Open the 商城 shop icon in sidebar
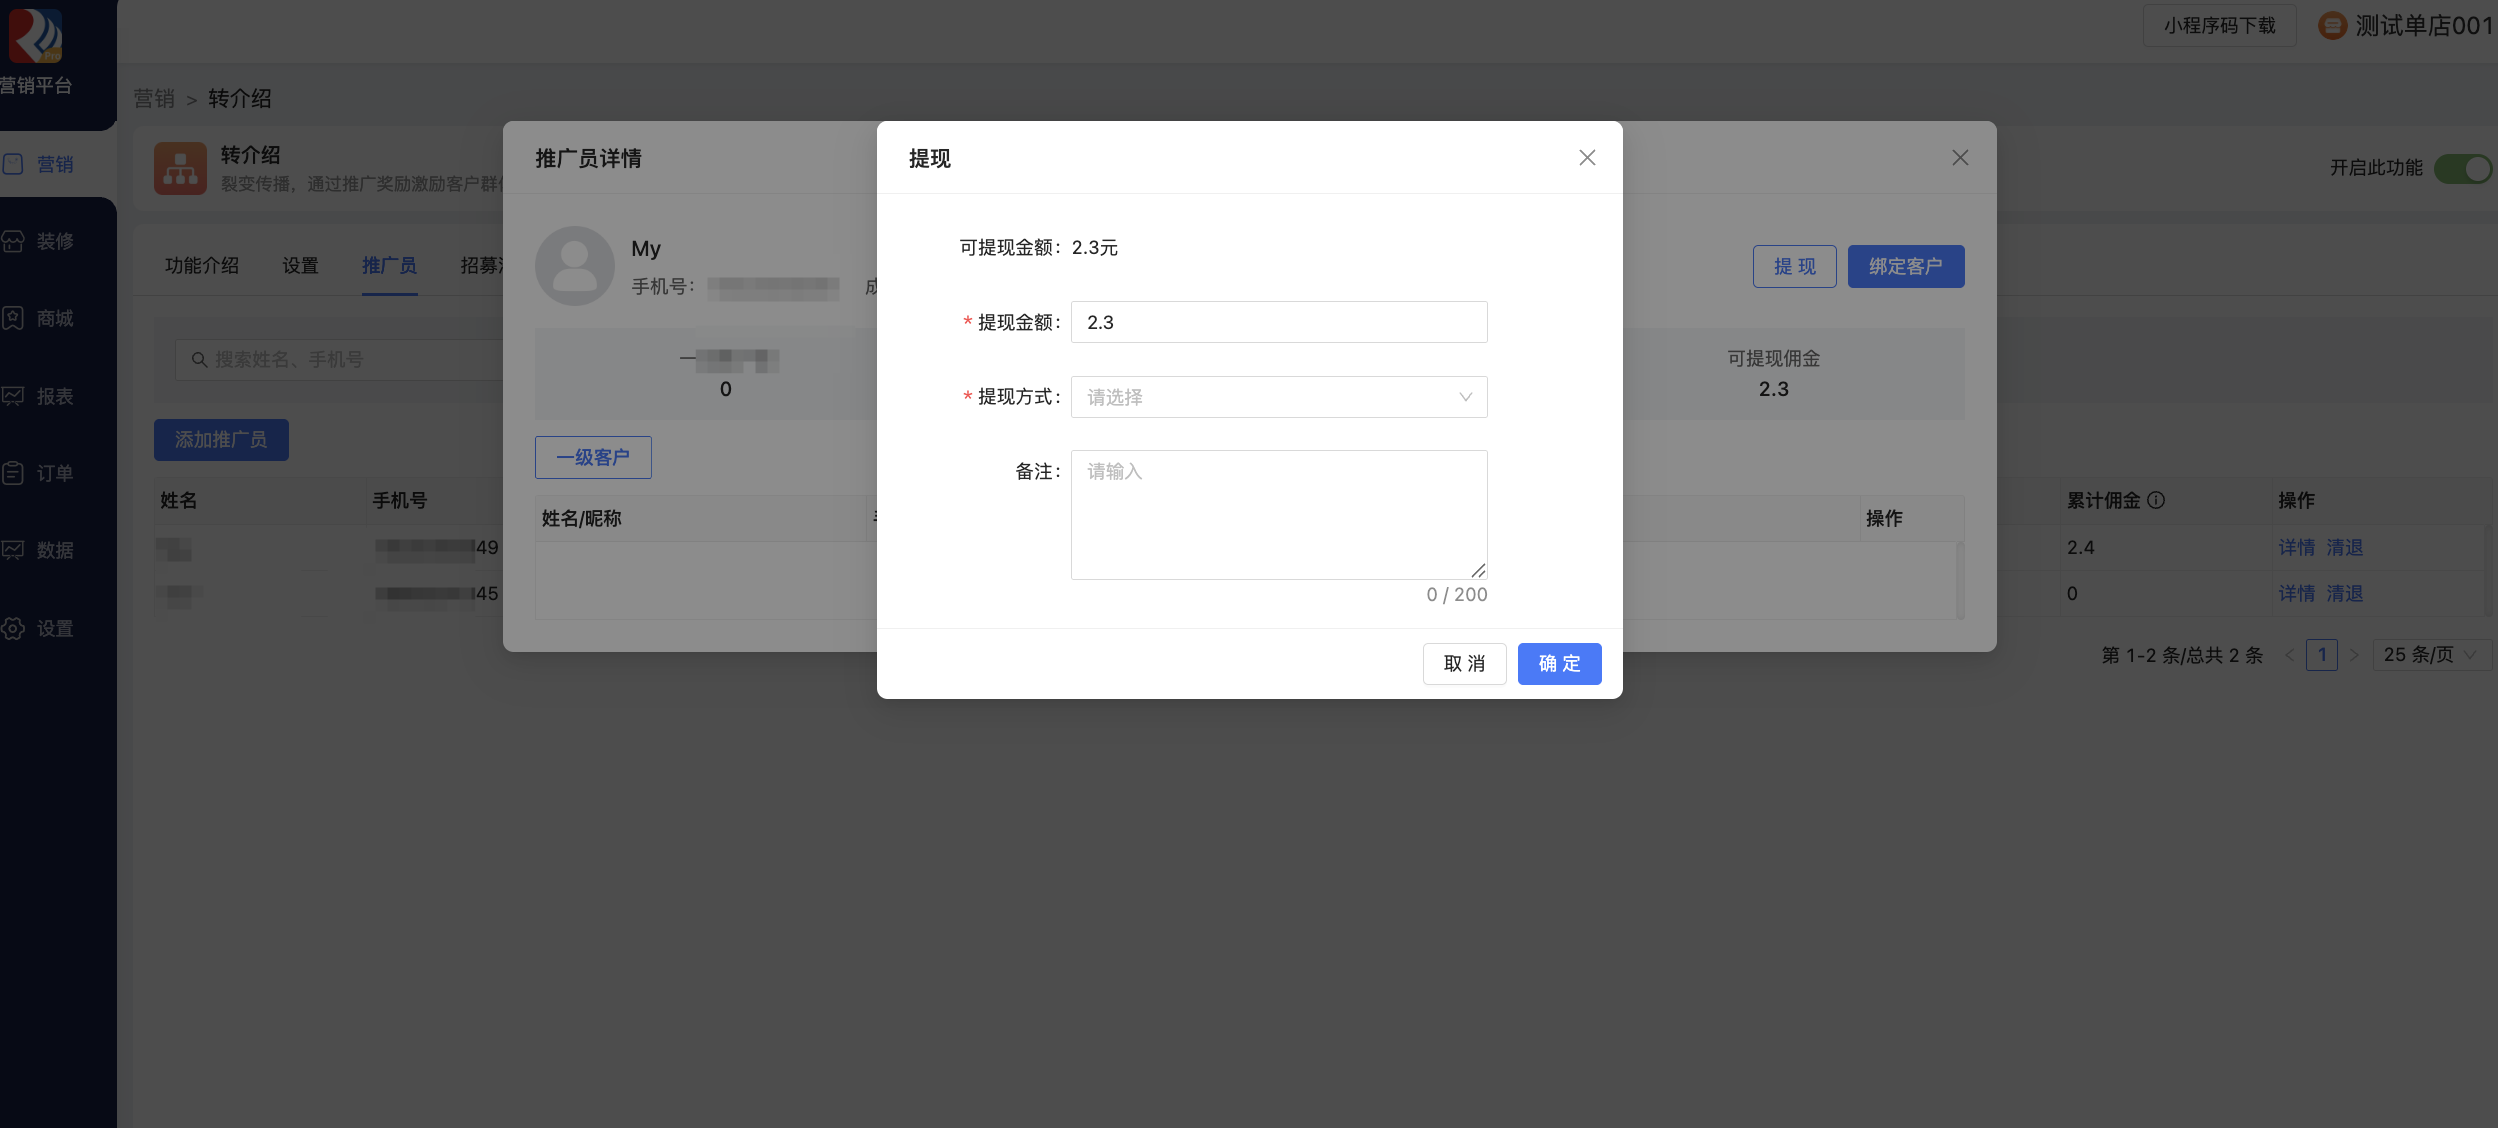 (13, 318)
